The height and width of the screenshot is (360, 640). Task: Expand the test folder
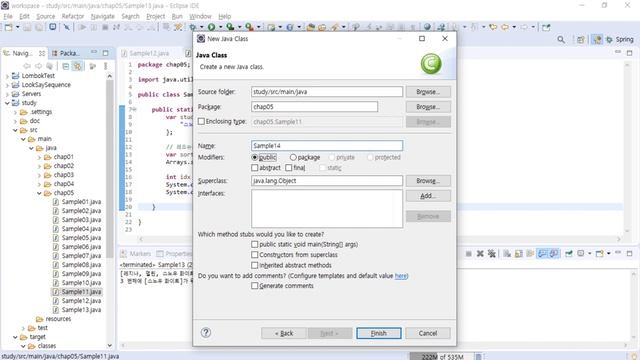[x=23, y=328]
